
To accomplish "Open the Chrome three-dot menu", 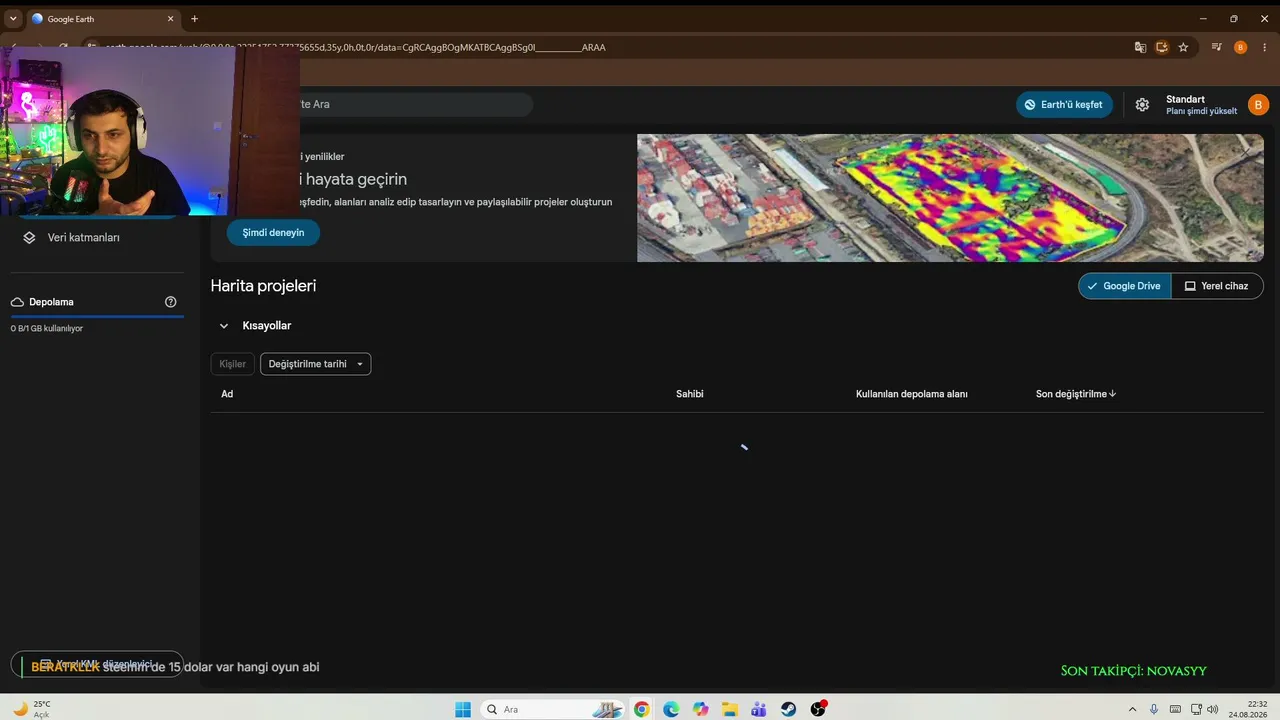I will pyautogui.click(x=1263, y=47).
